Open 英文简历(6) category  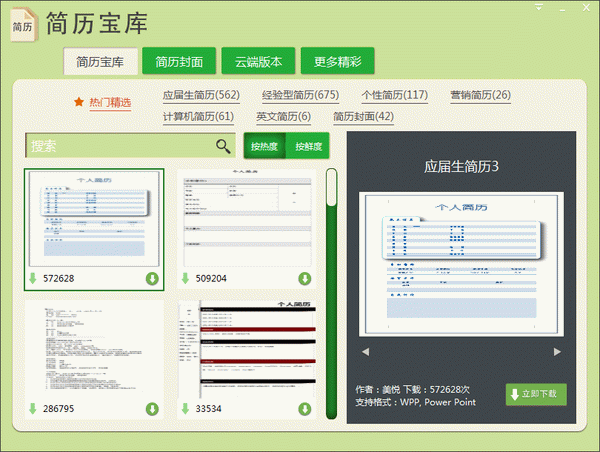click(284, 116)
